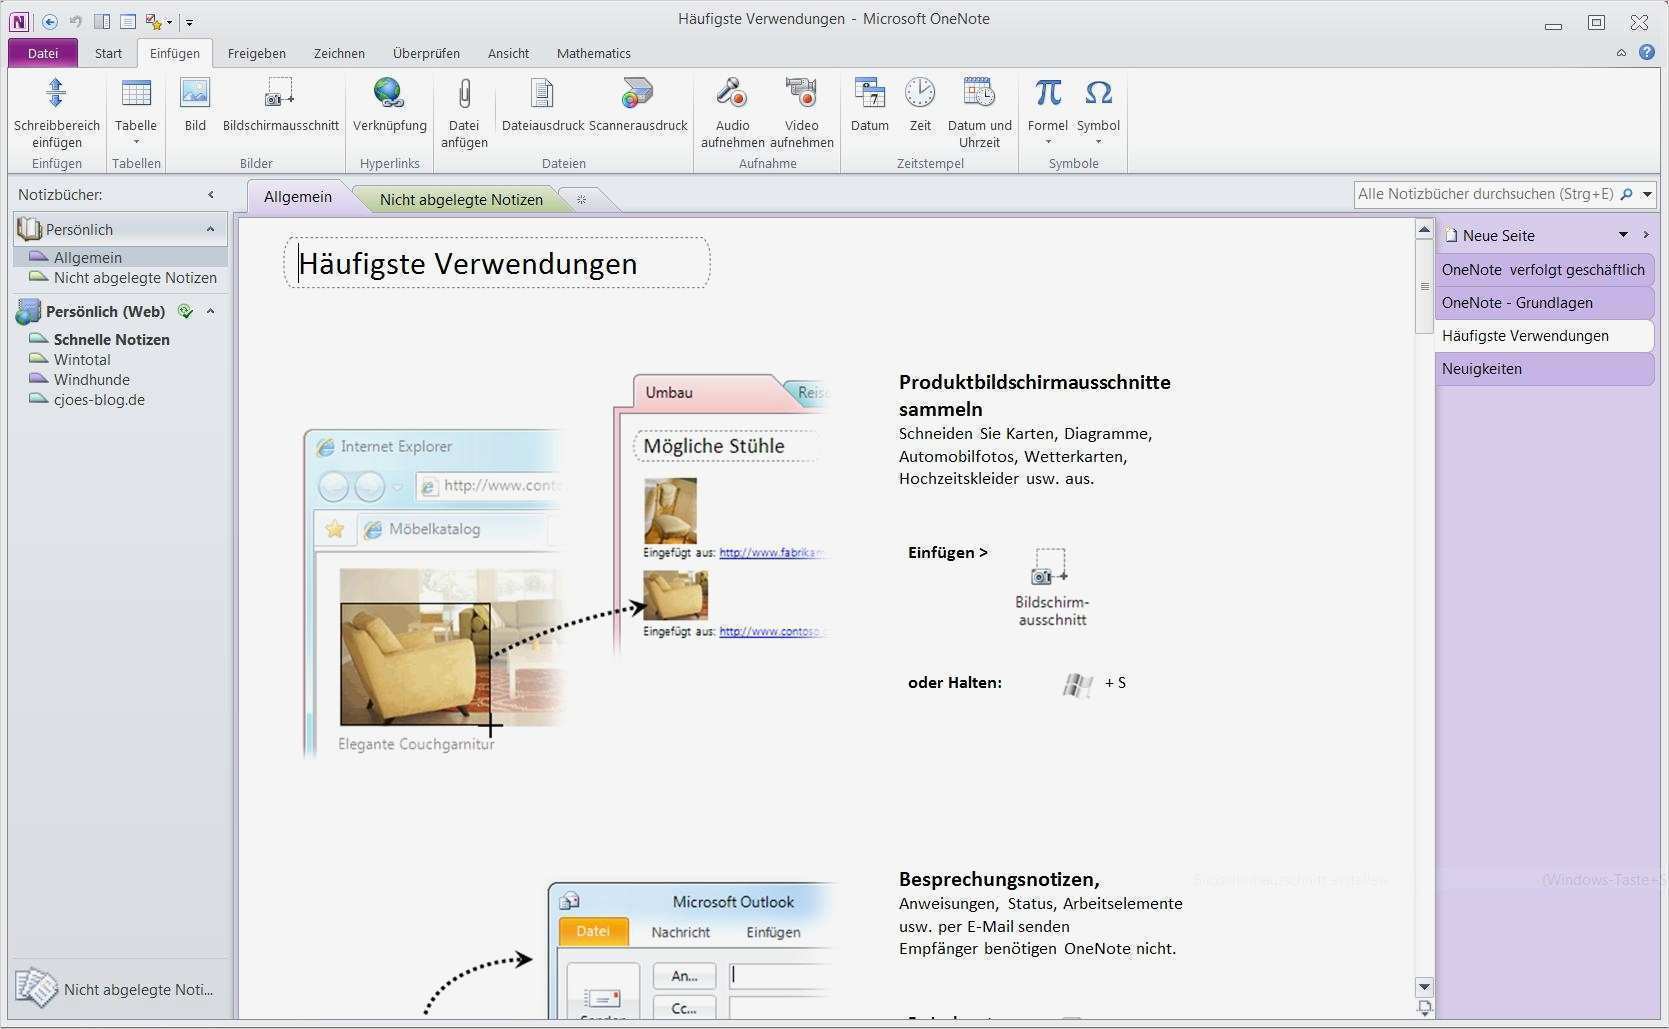
Task: Create a new section with the star tab
Action: tap(581, 199)
